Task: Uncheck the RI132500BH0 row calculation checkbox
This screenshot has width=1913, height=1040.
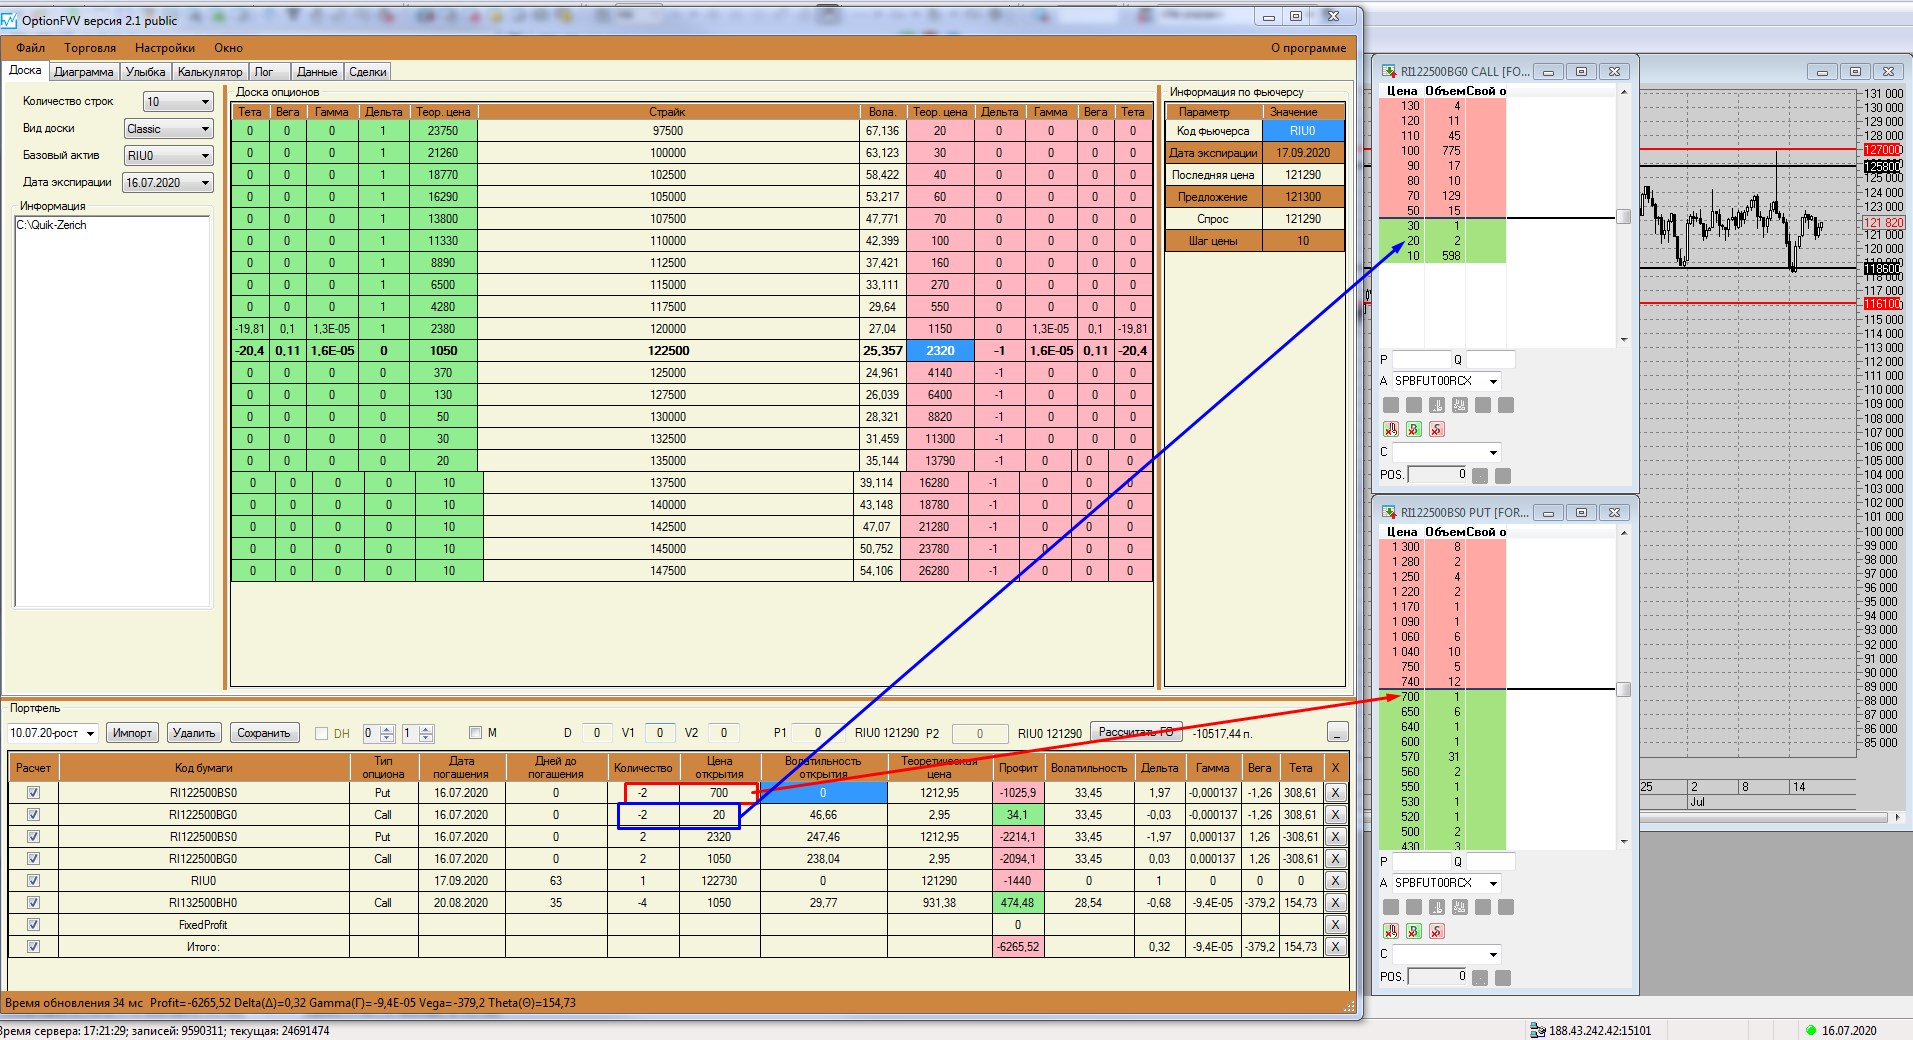Action: 33,902
